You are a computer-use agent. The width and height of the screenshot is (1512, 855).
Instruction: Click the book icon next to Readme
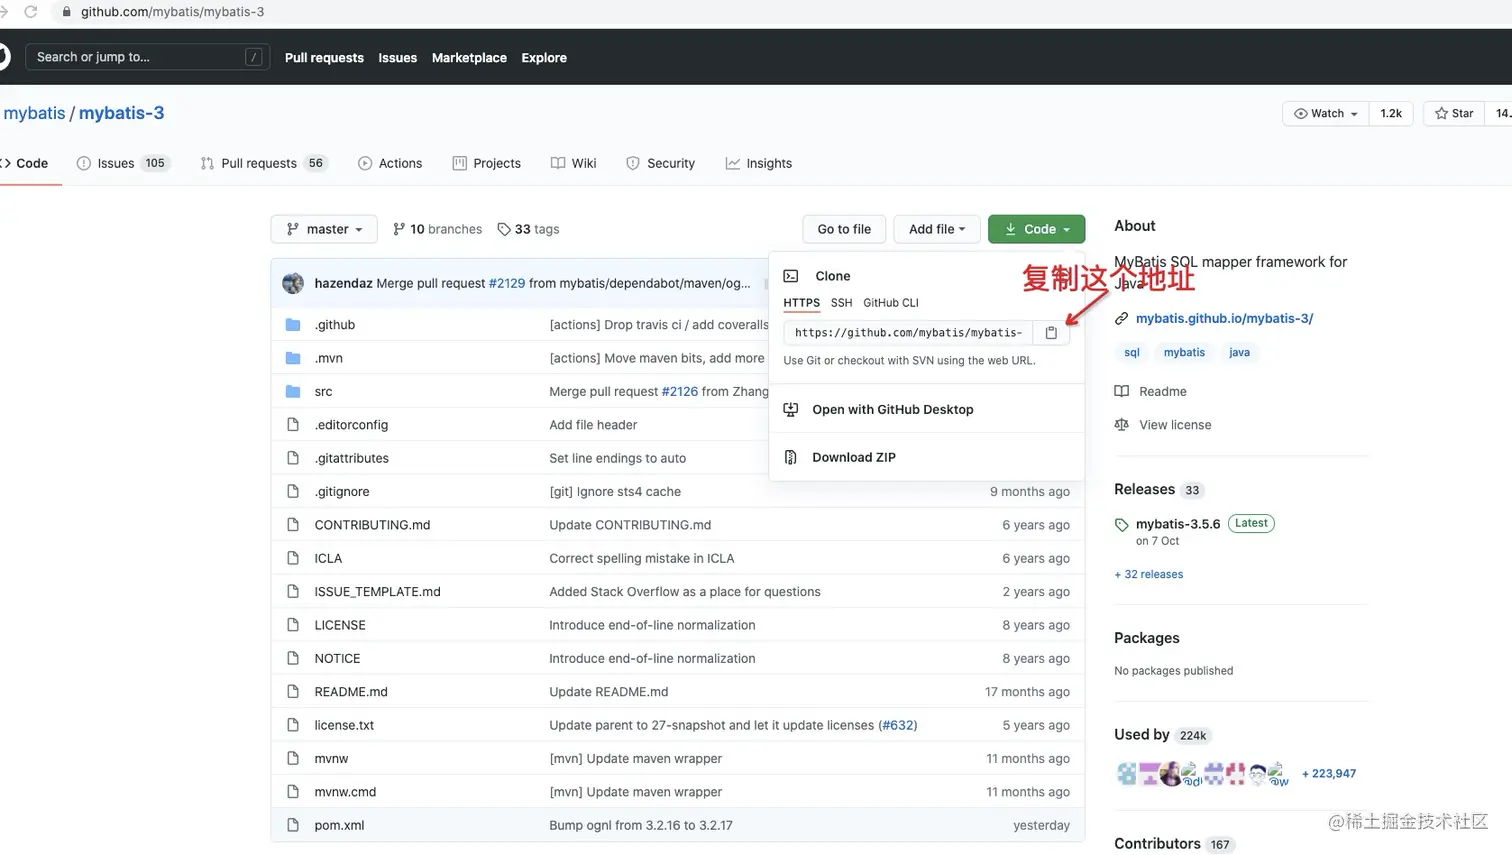pos(1122,391)
